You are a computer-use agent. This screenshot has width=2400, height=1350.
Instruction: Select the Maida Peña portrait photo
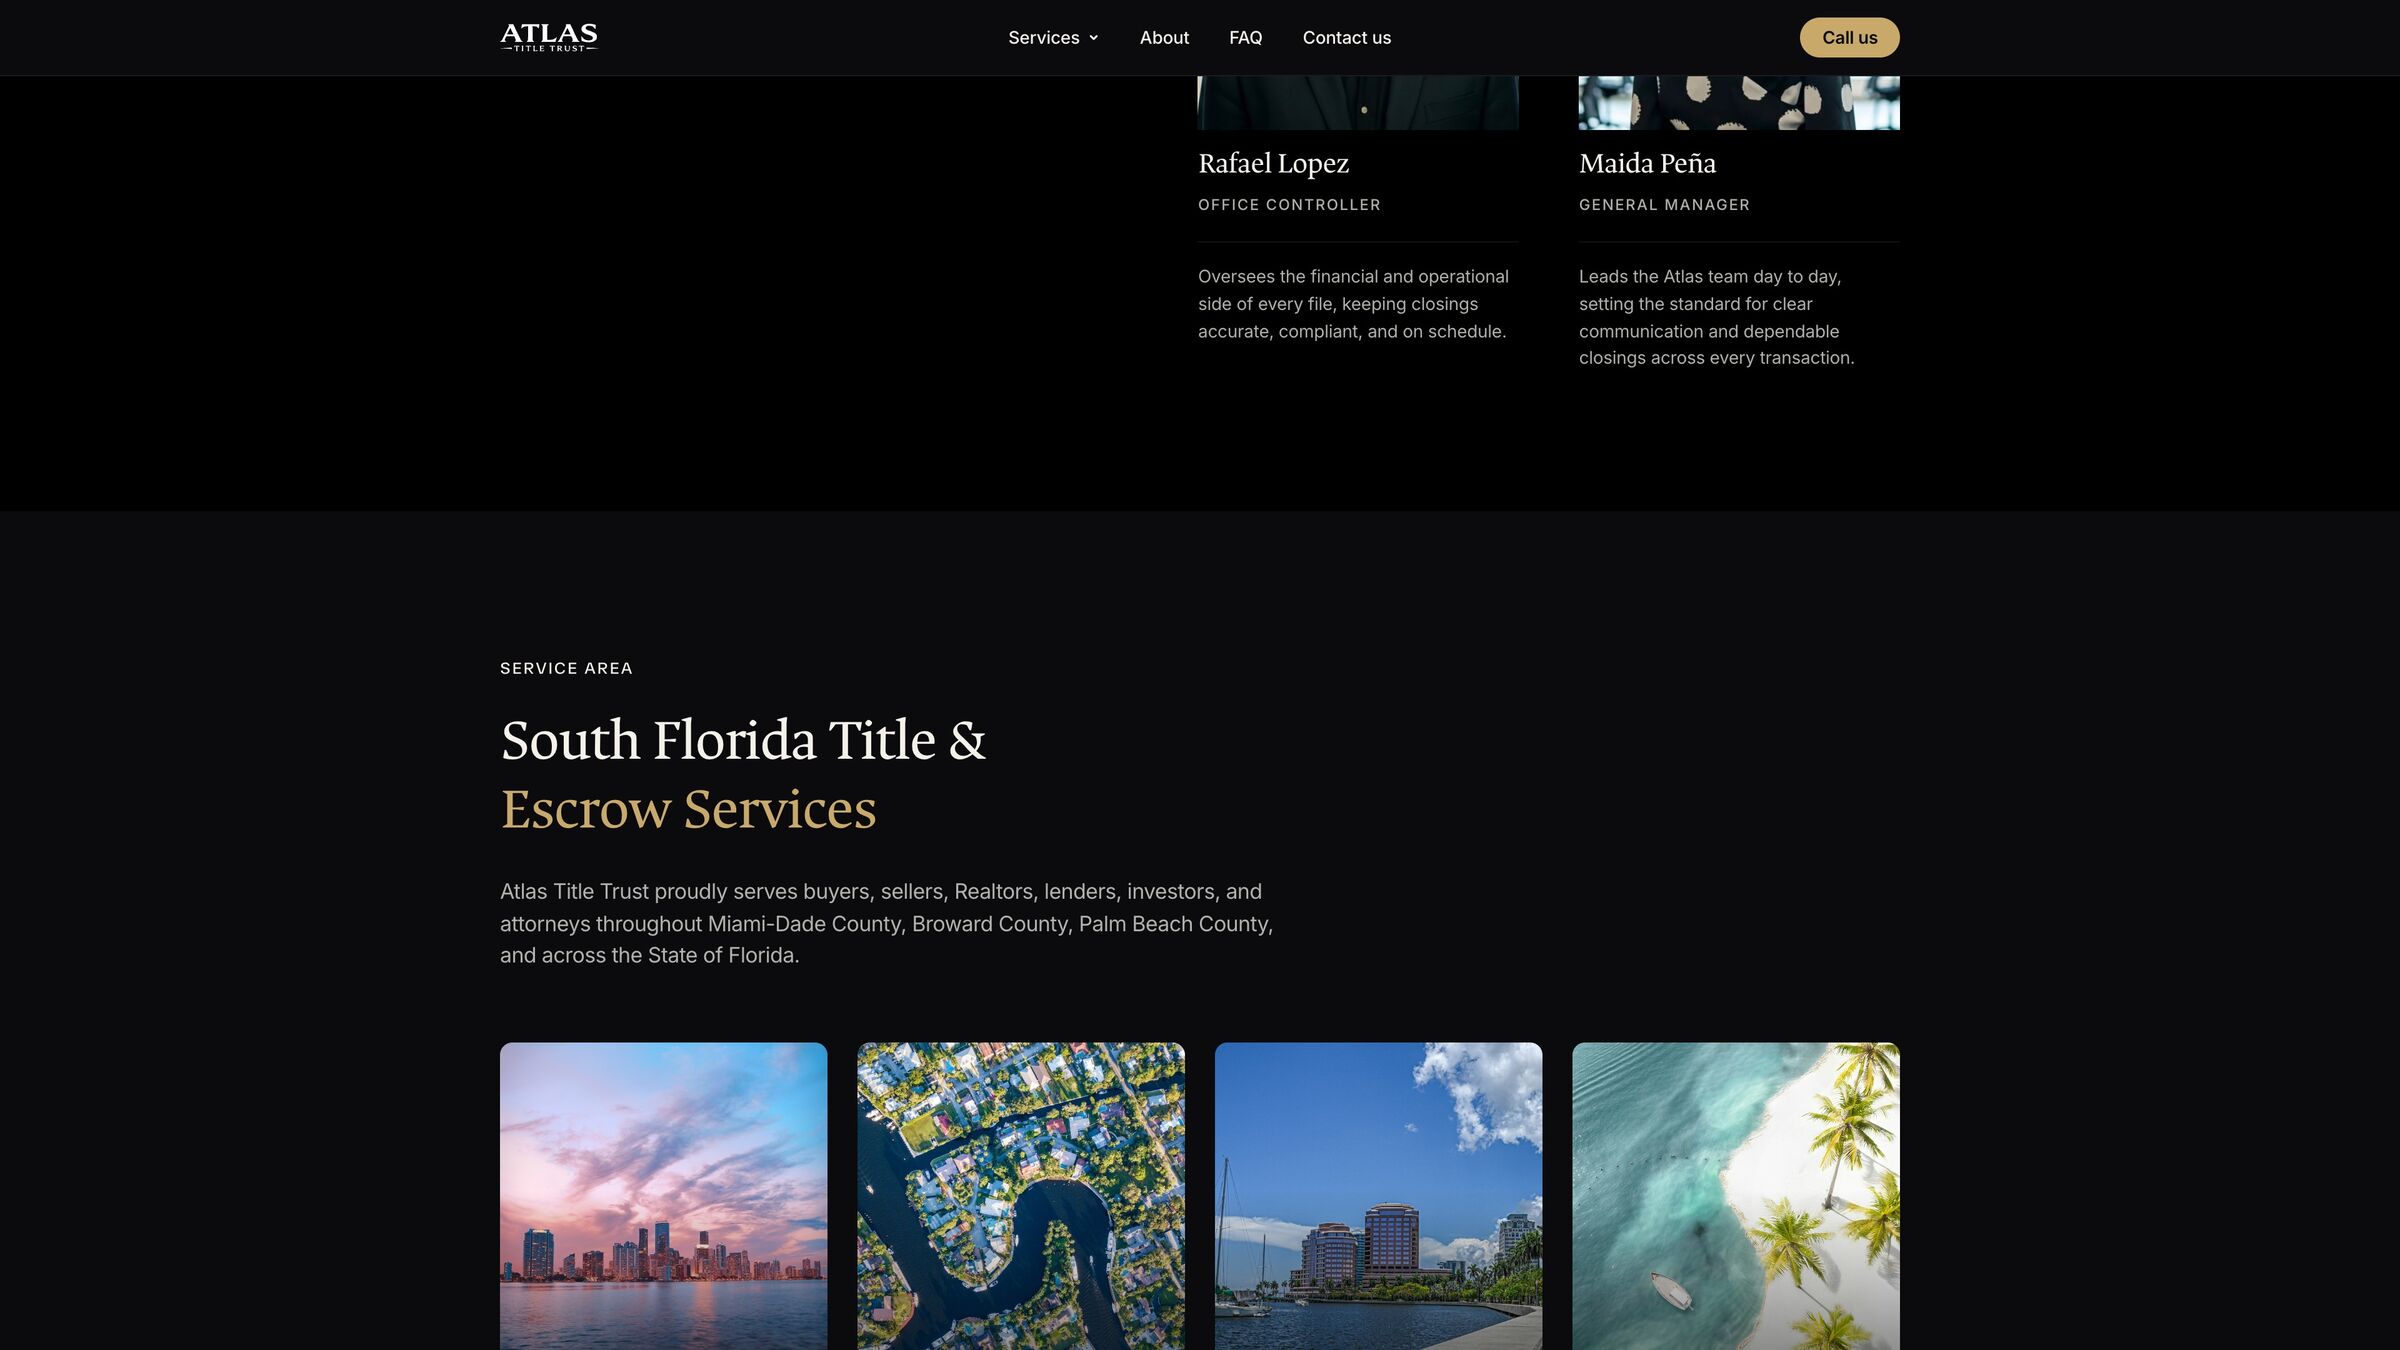(x=1738, y=102)
